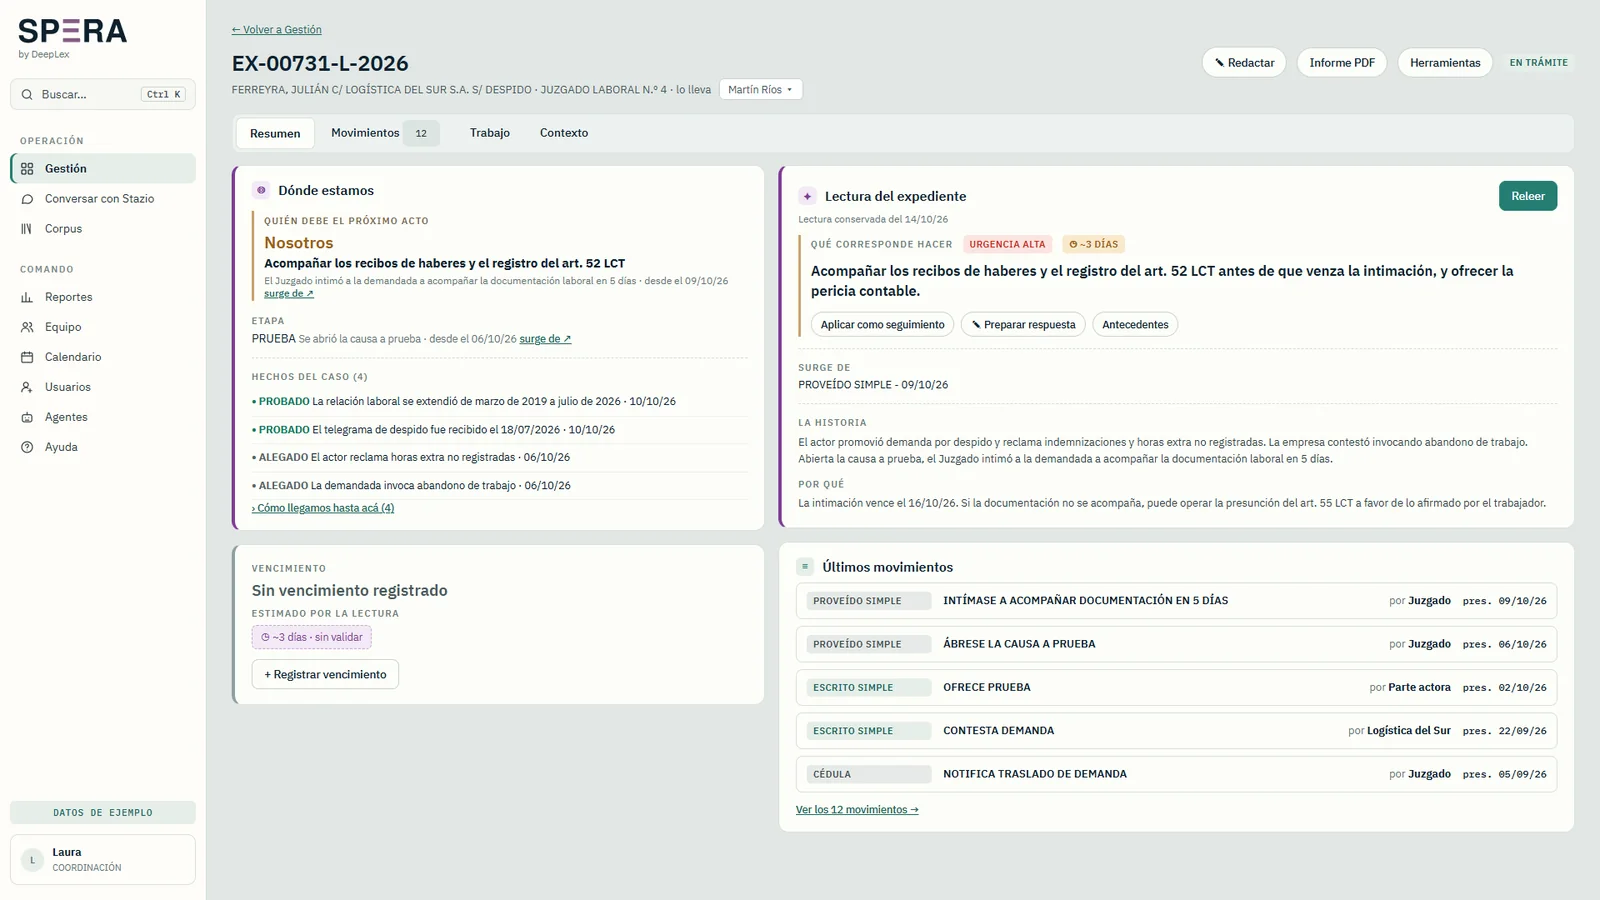Click + Registrar vencimiento
1600x900 pixels.
point(325,675)
